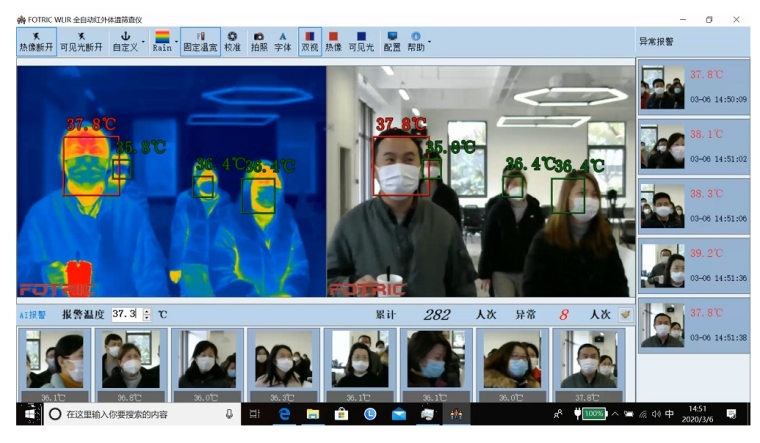Click the icon beside the abnormal count
This screenshot has width=760, height=443.
click(625, 314)
